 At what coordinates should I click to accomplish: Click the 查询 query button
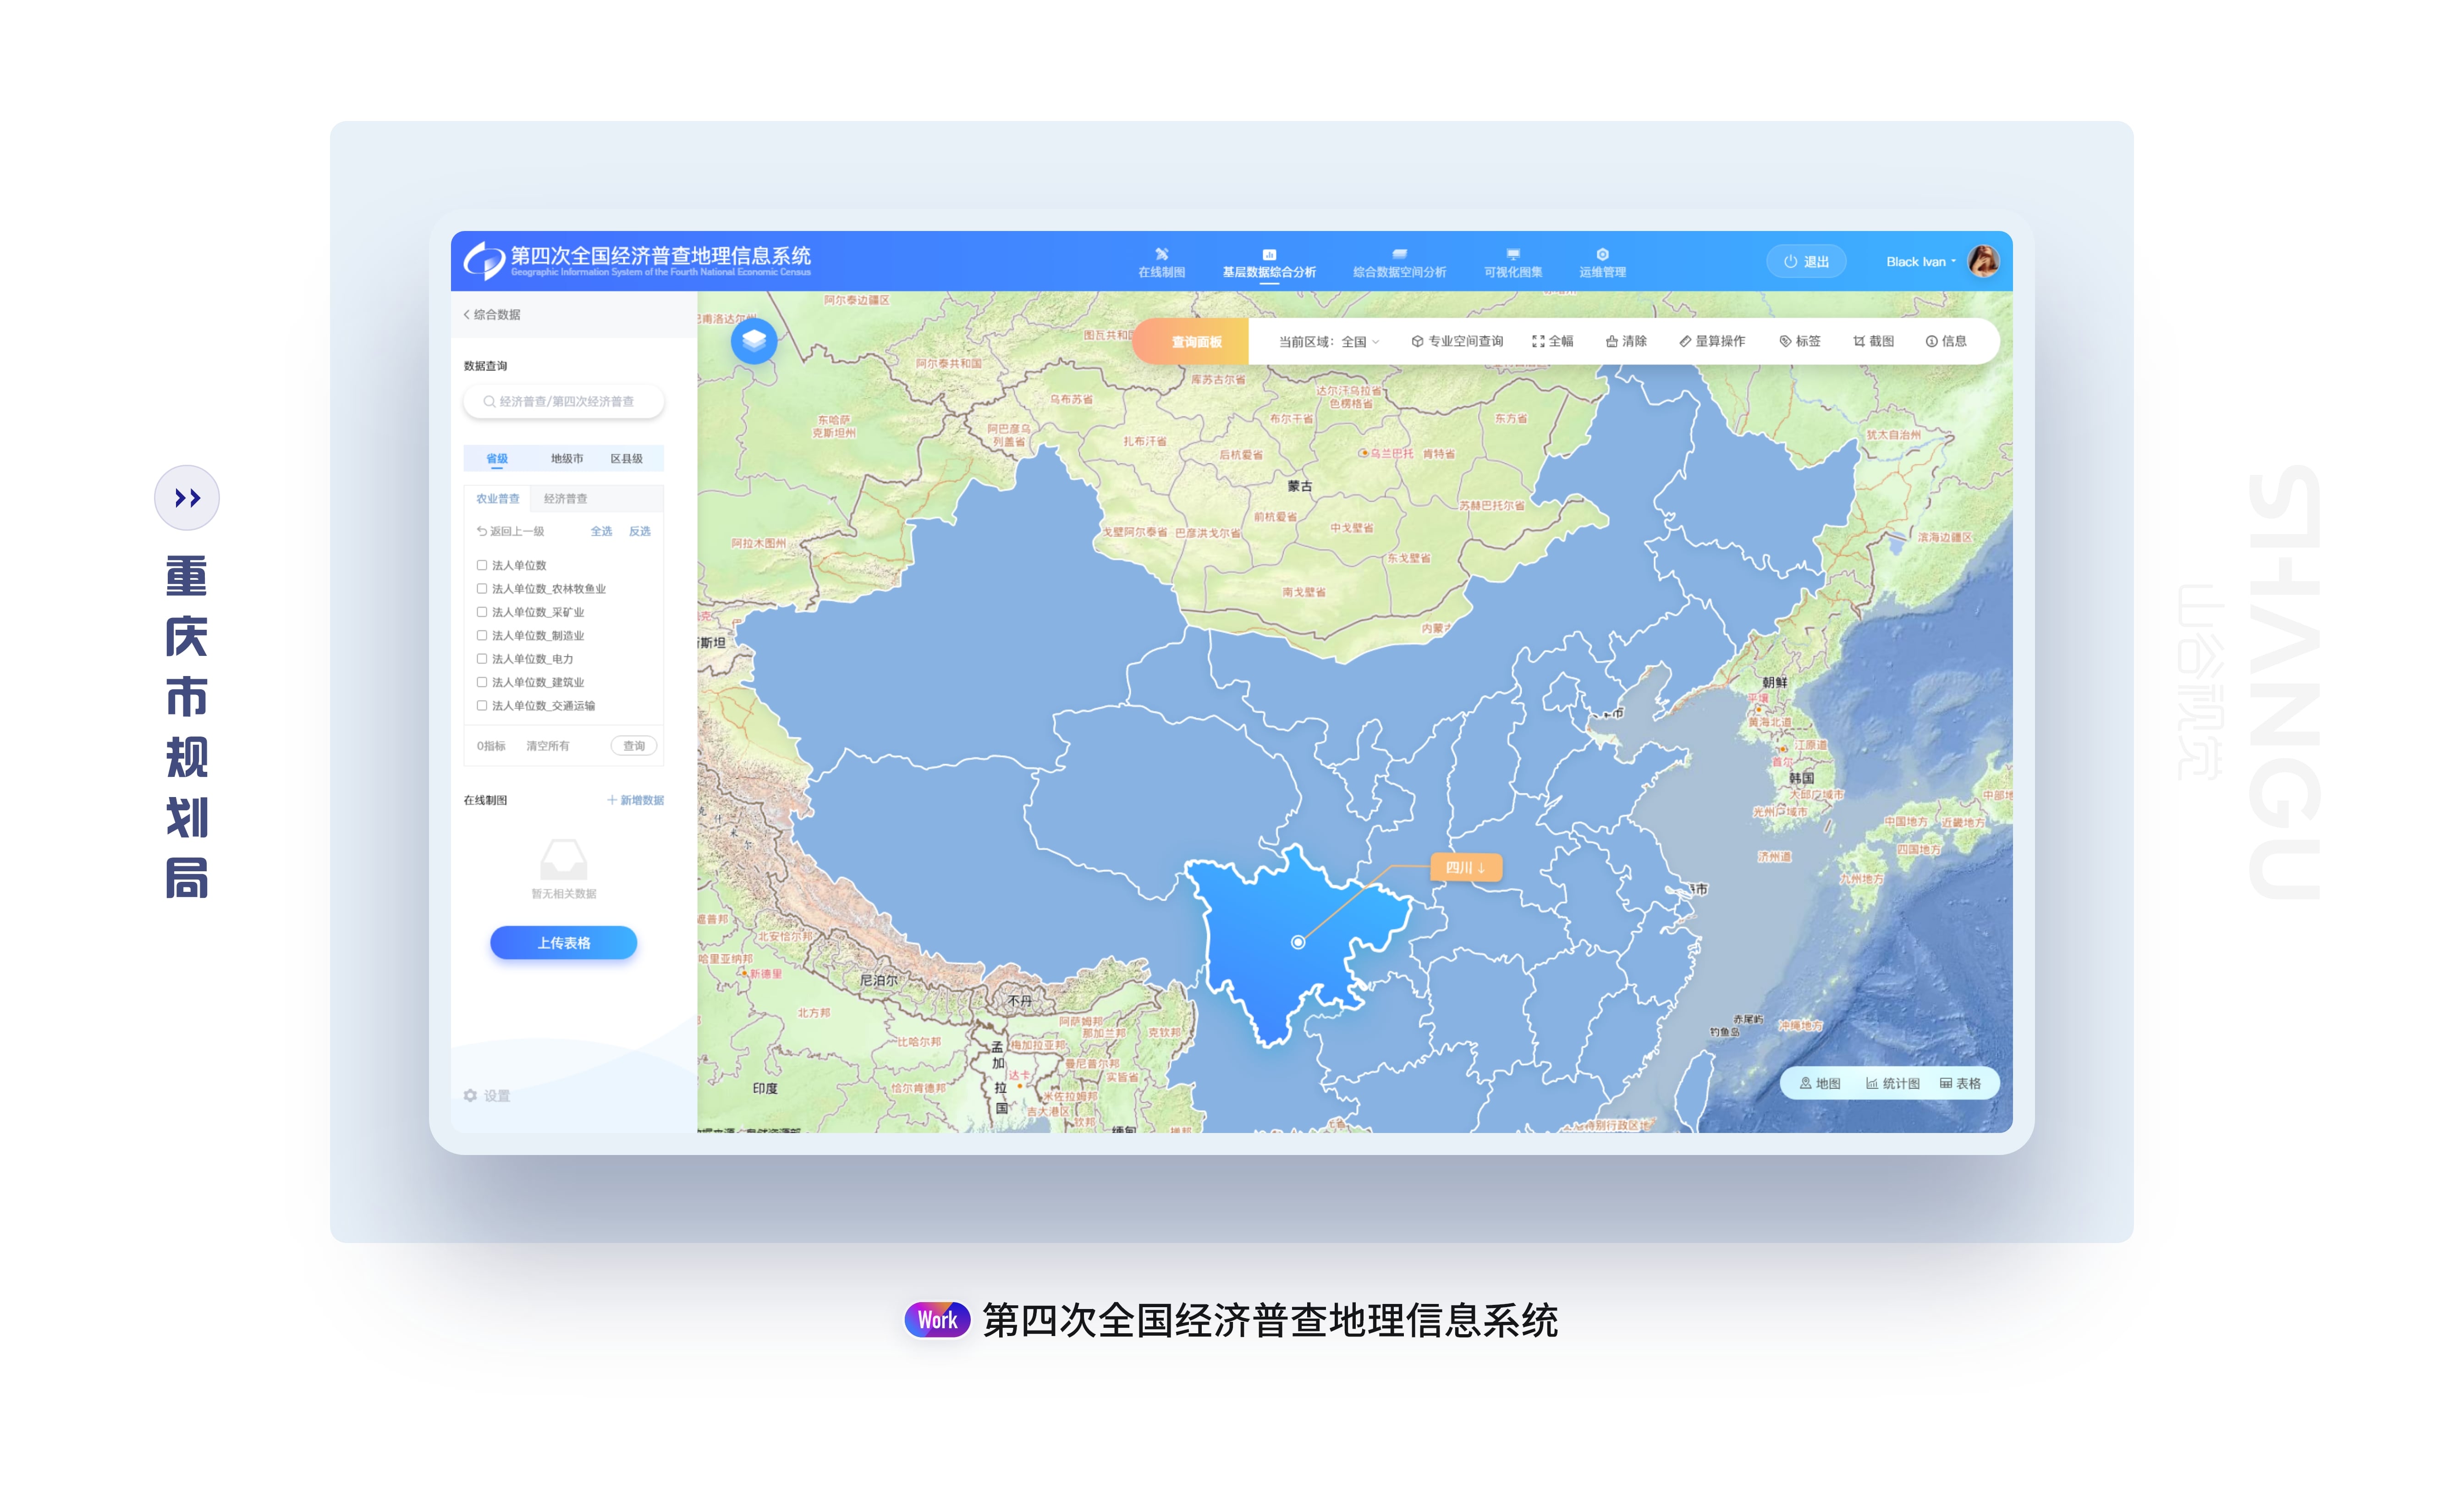[634, 746]
